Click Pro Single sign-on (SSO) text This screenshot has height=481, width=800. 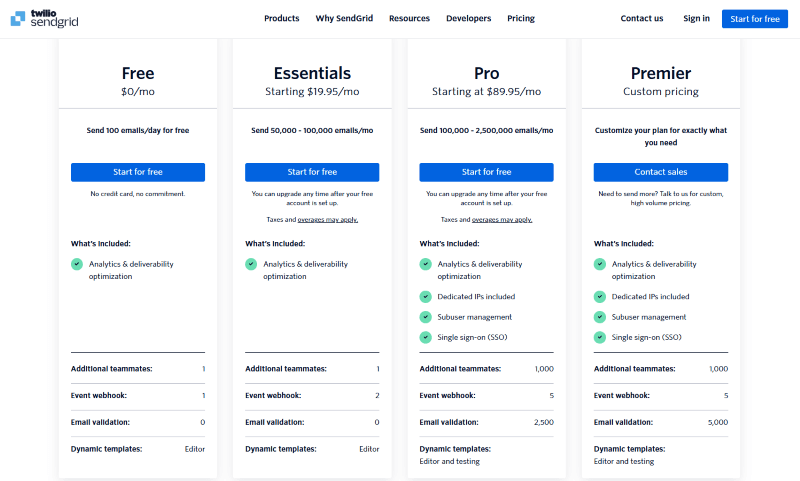pyautogui.click(x=472, y=337)
